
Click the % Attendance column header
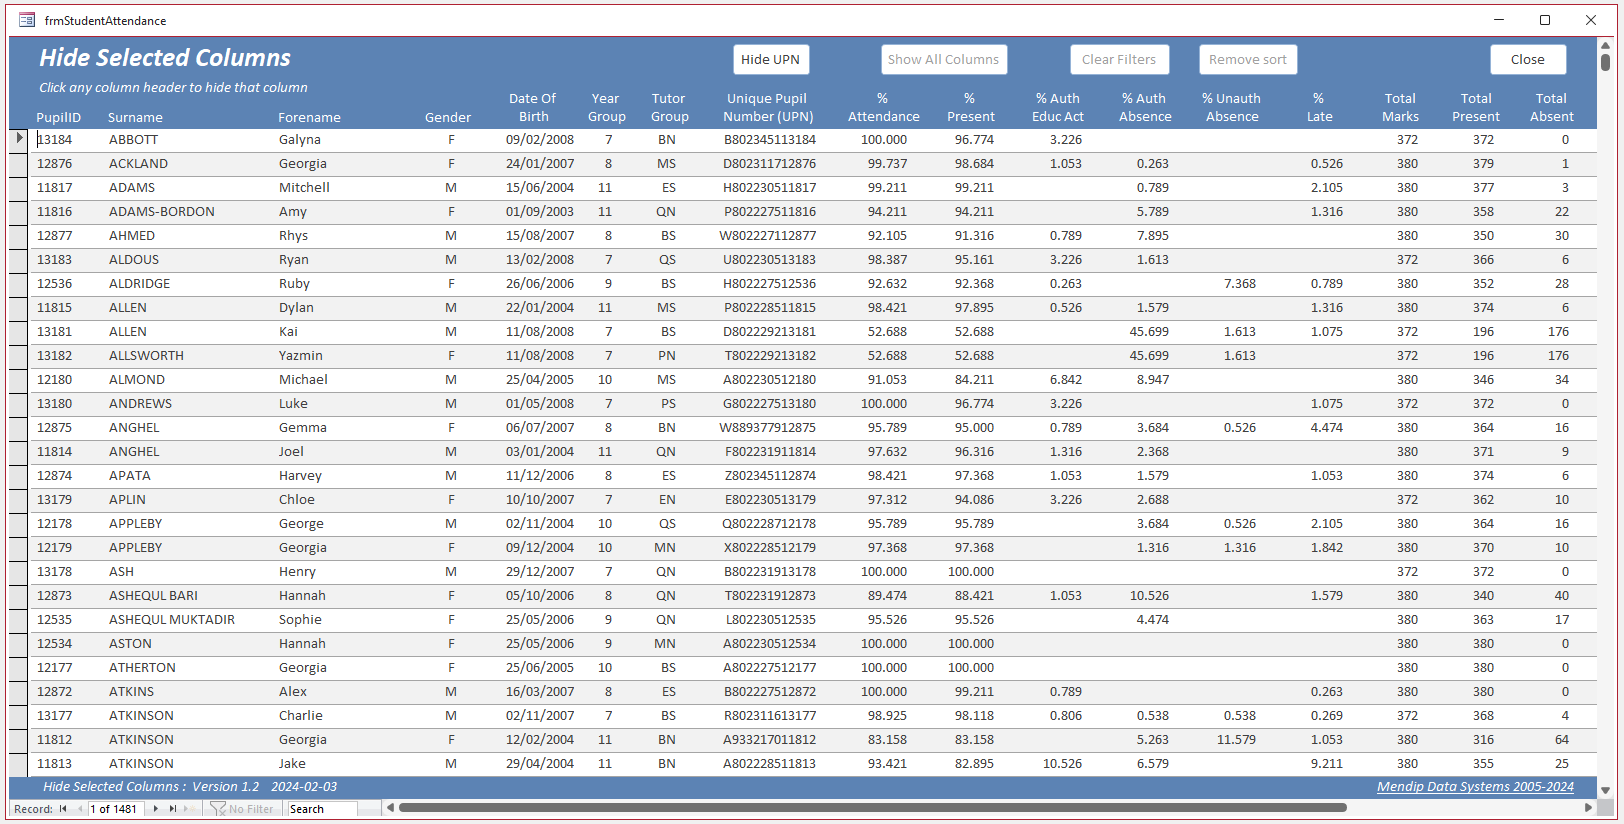pos(883,108)
